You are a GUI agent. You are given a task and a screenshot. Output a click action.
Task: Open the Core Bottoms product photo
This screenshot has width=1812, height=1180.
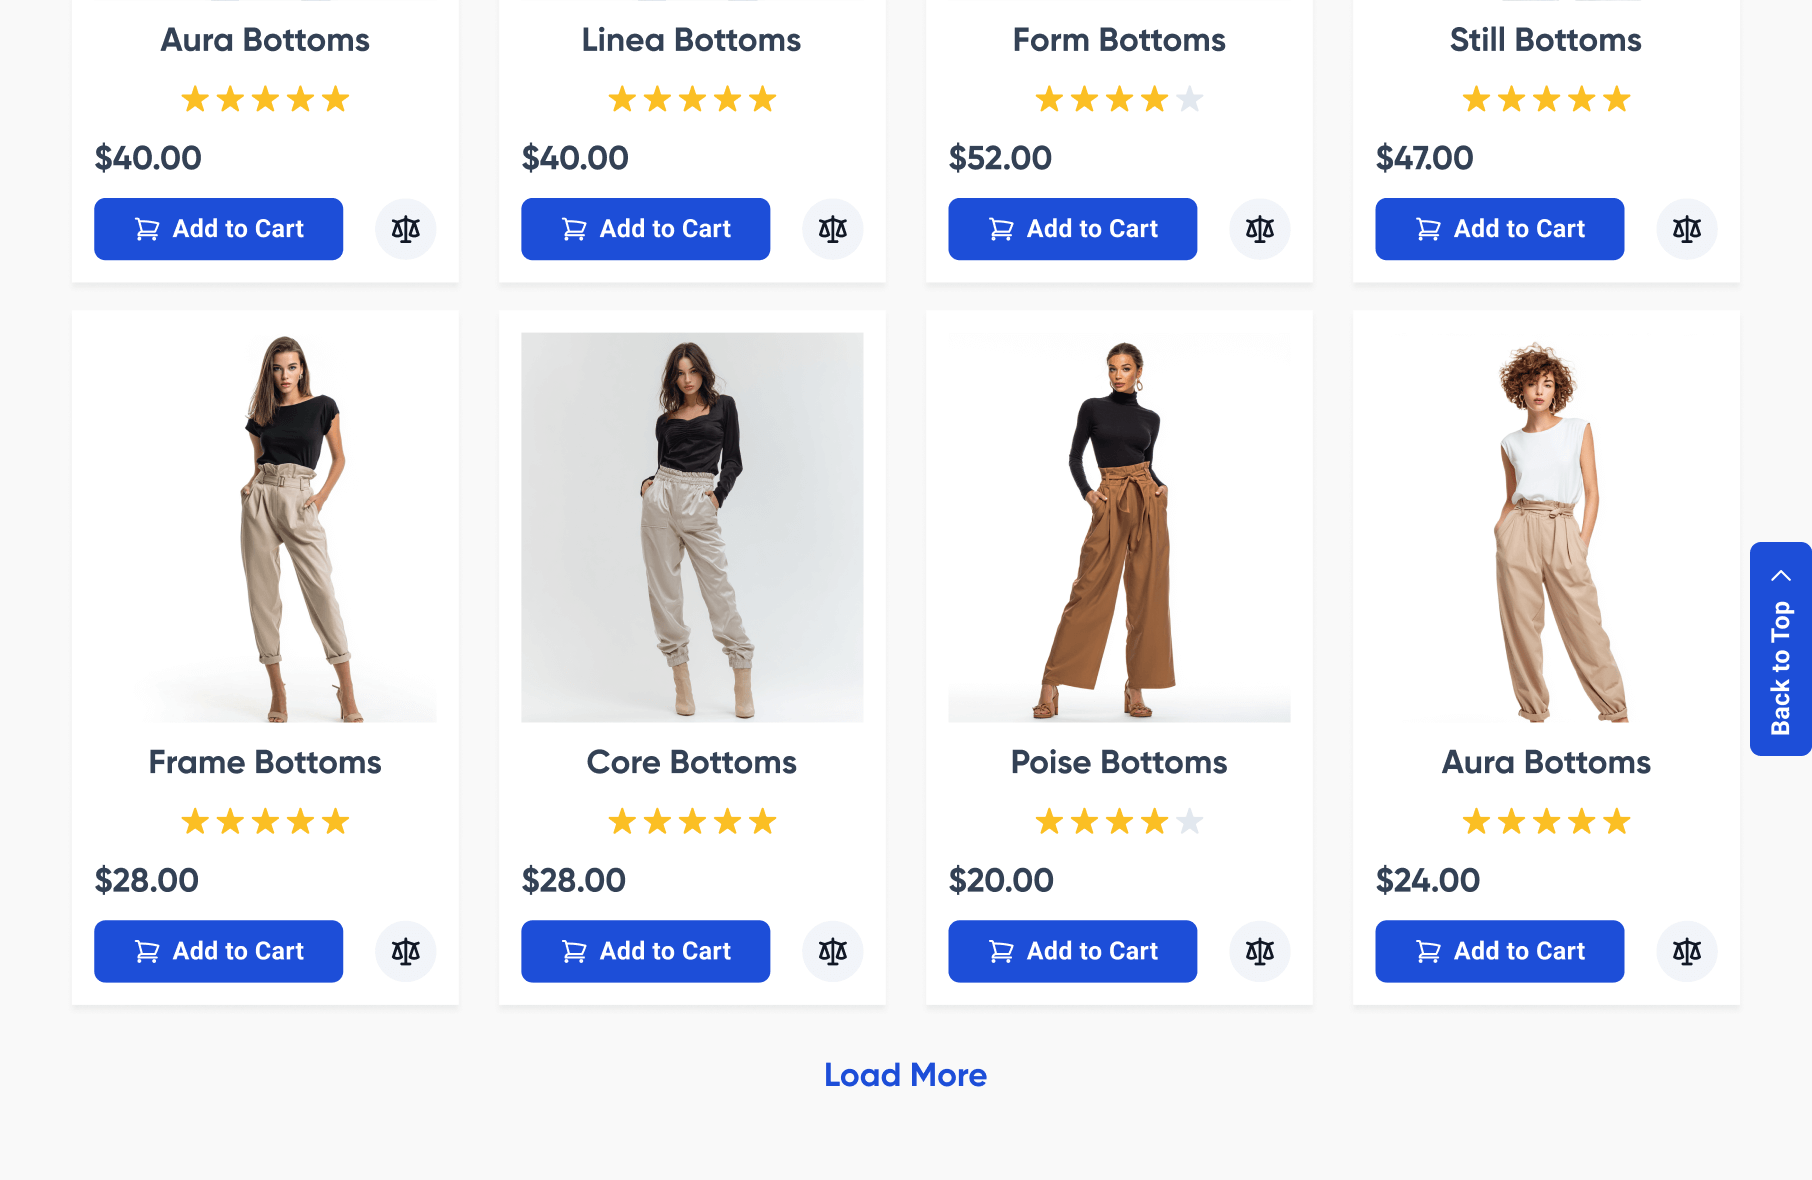pos(692,527)
